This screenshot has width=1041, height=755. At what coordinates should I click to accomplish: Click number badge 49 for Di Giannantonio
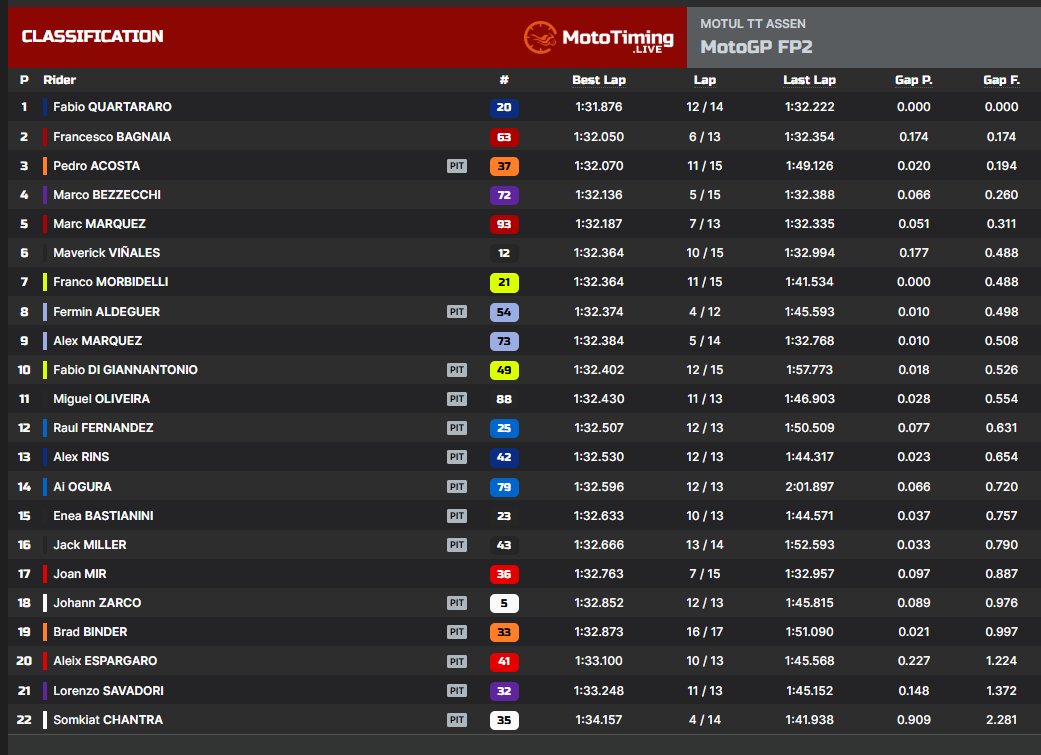[504, 370]
